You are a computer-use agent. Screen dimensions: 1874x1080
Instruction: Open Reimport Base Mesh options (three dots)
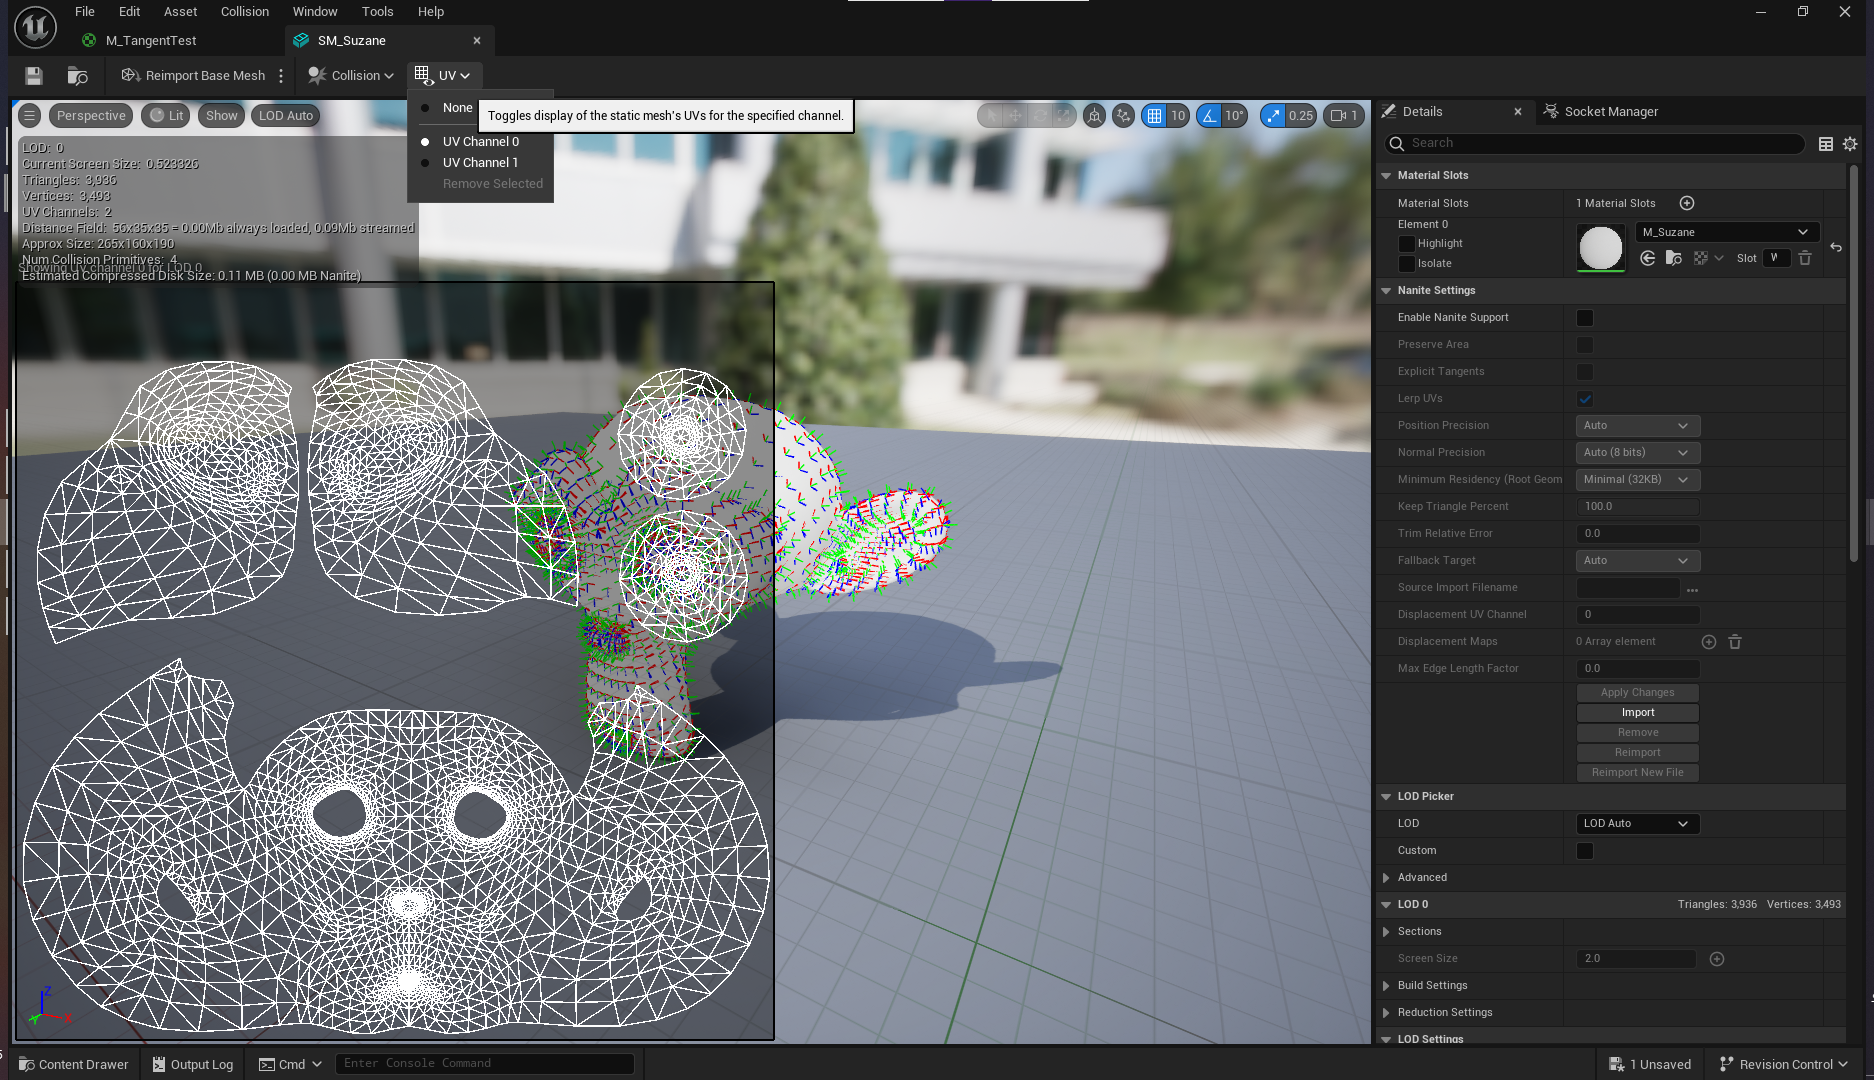click(x=281, y=76)
